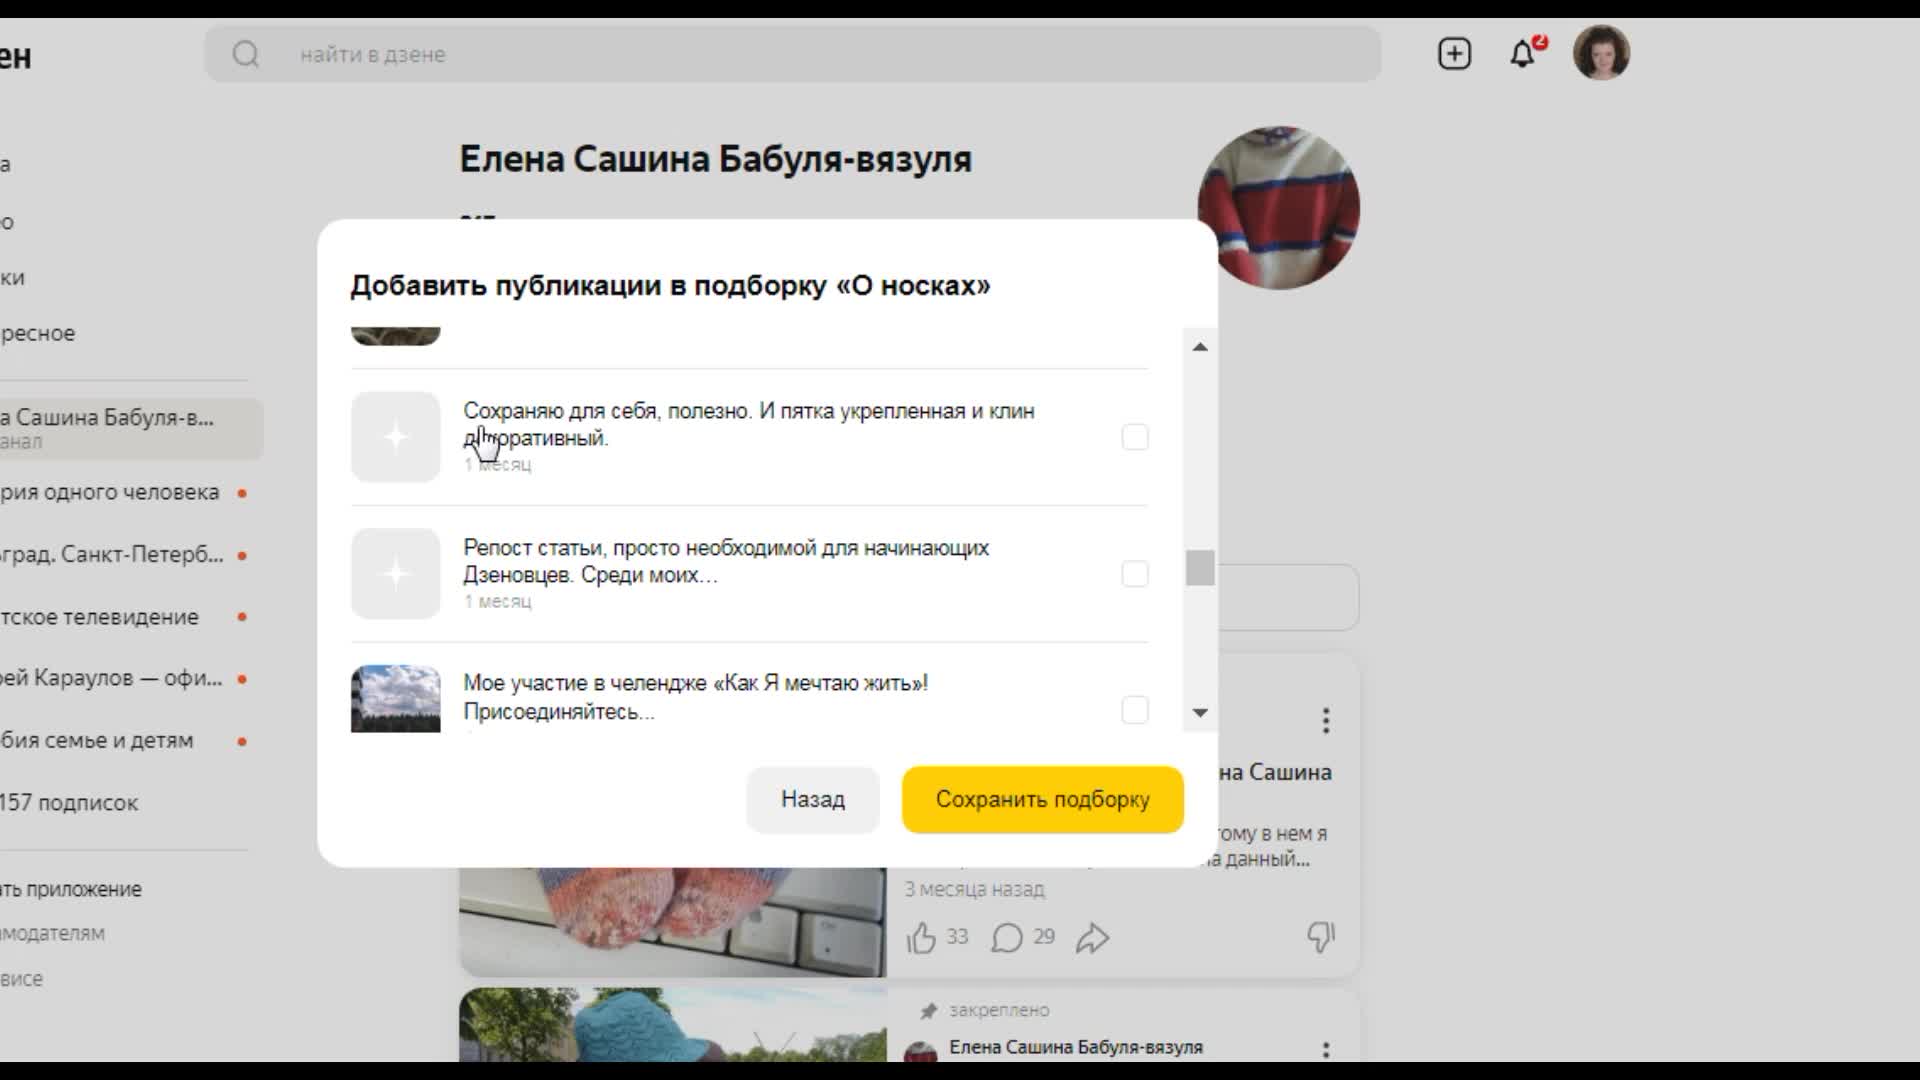Open the '157 подписок' link
Image resolution: width=1920 pixels, height=1080 pixels.
coord(69,803)
